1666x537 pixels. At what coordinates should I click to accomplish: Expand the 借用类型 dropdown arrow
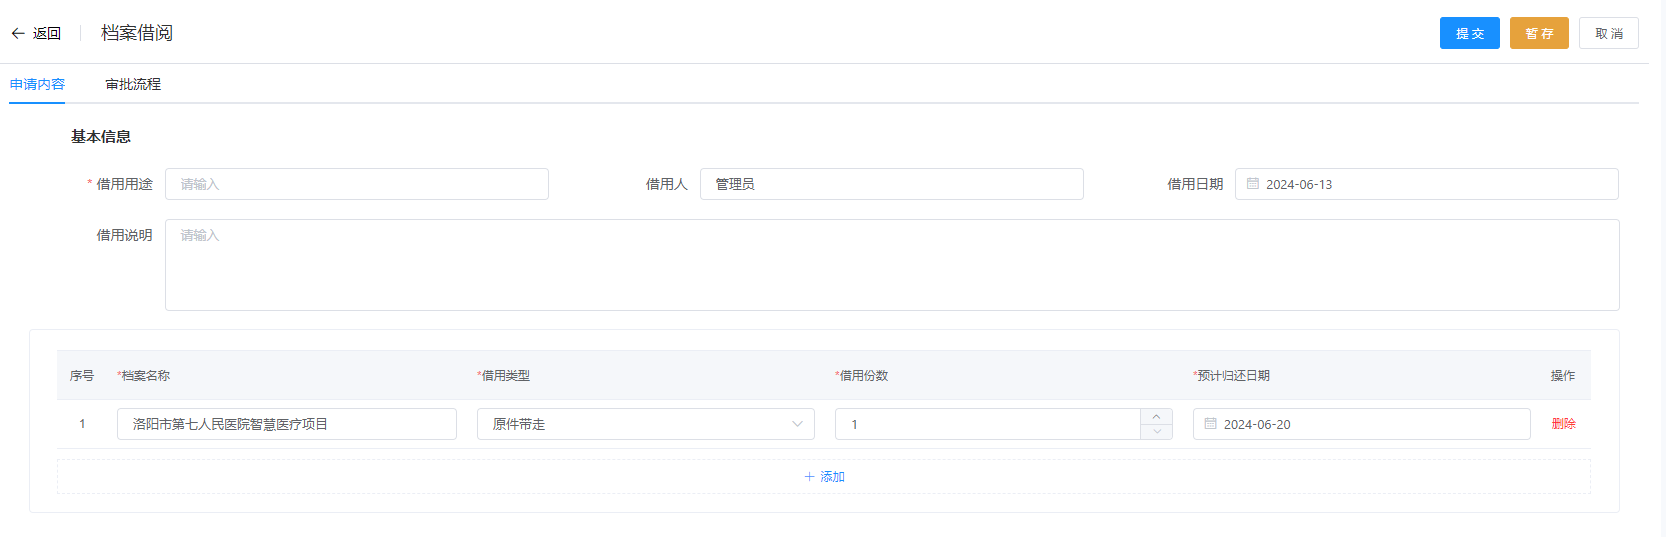(x=797, y=424)
